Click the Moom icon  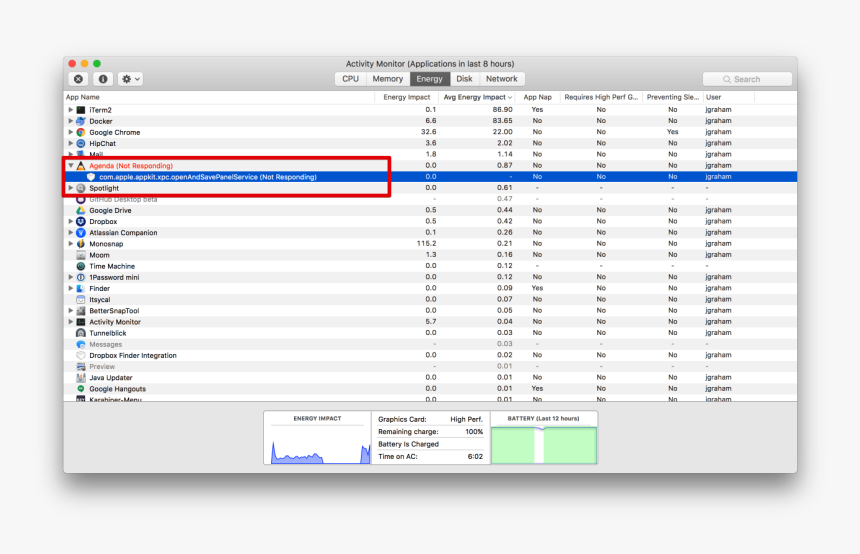pyautogui.click(x=81, y=255)
